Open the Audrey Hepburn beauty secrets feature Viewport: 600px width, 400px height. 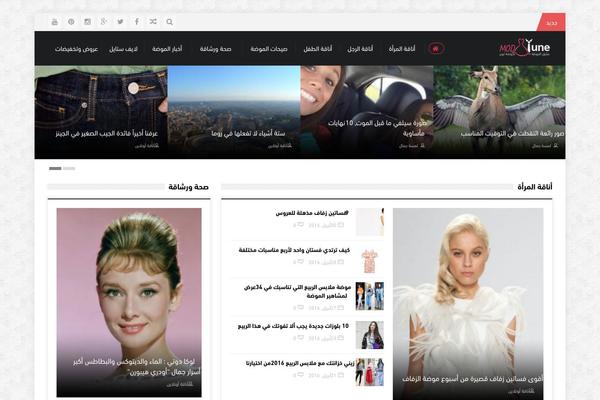click(x=129, y=302)
